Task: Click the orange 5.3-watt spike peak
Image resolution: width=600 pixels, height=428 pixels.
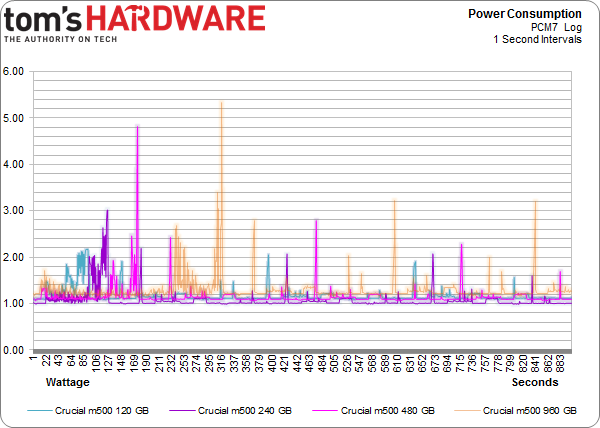Action: (x=221, y=103)
